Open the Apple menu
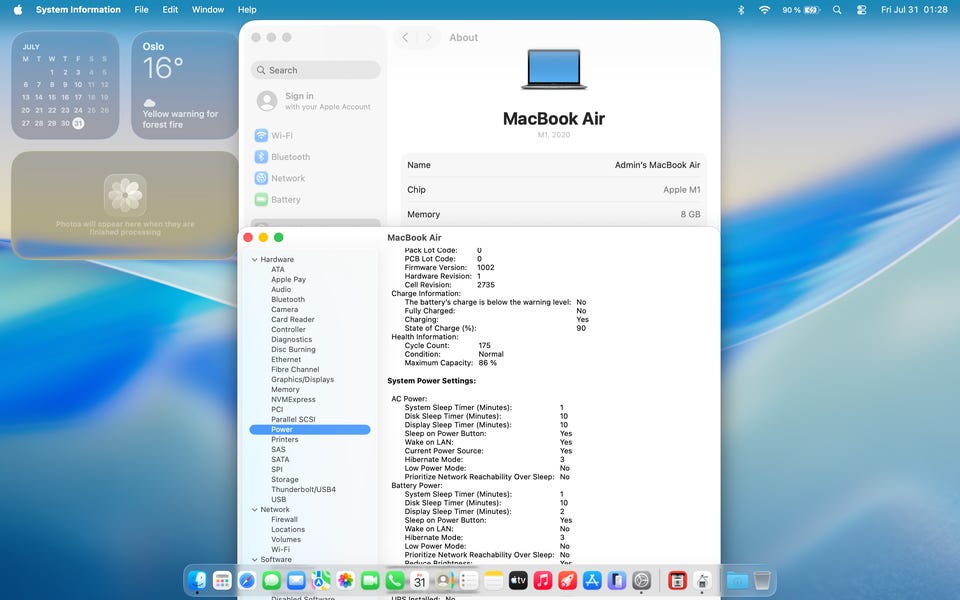Screen dimensions: 960x600 [18, 10]
